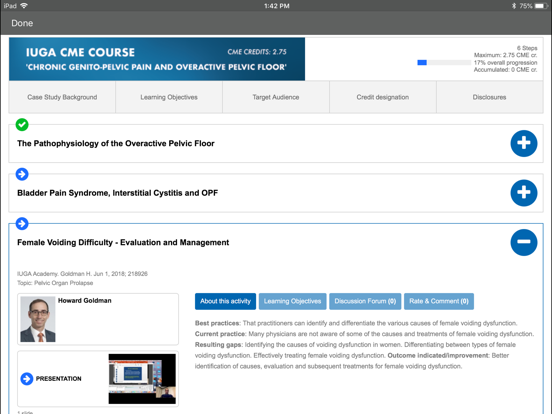Click blue arrow icon on Female Voiding Difficulty step
552x414 pixels.
[x=22, y=224]
